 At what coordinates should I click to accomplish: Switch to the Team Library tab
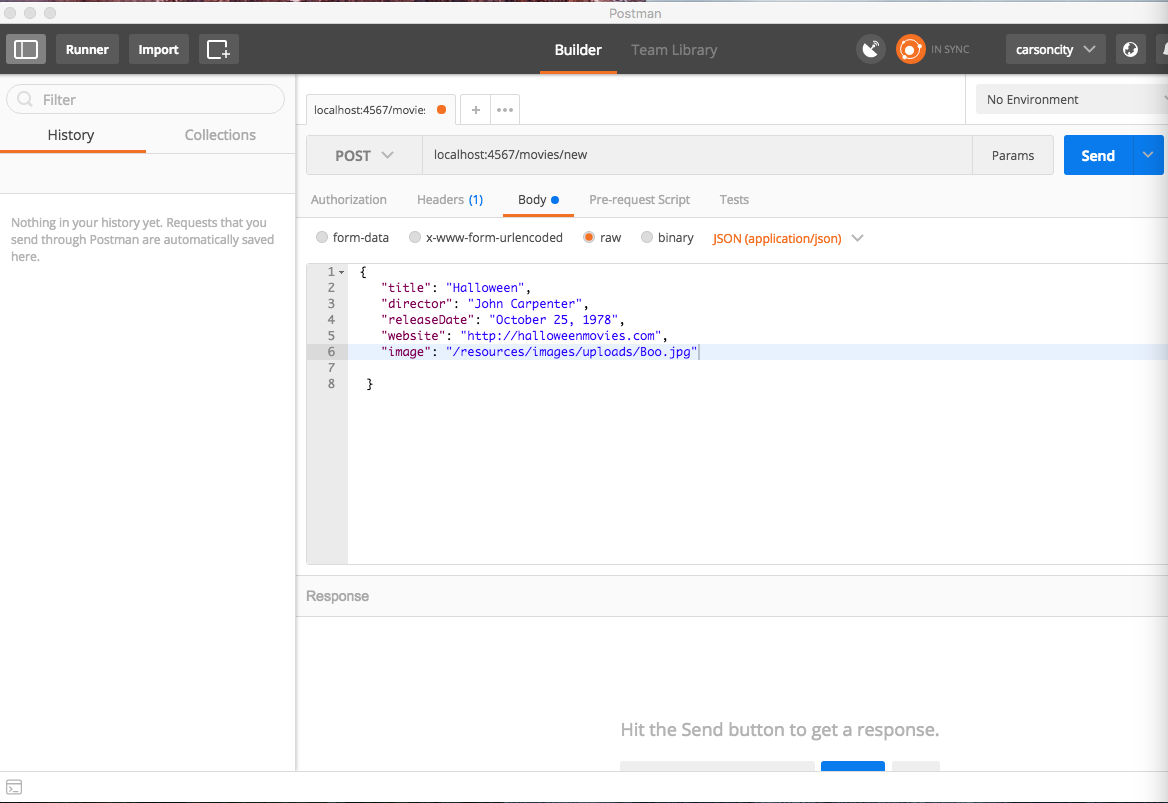point(674,50)
